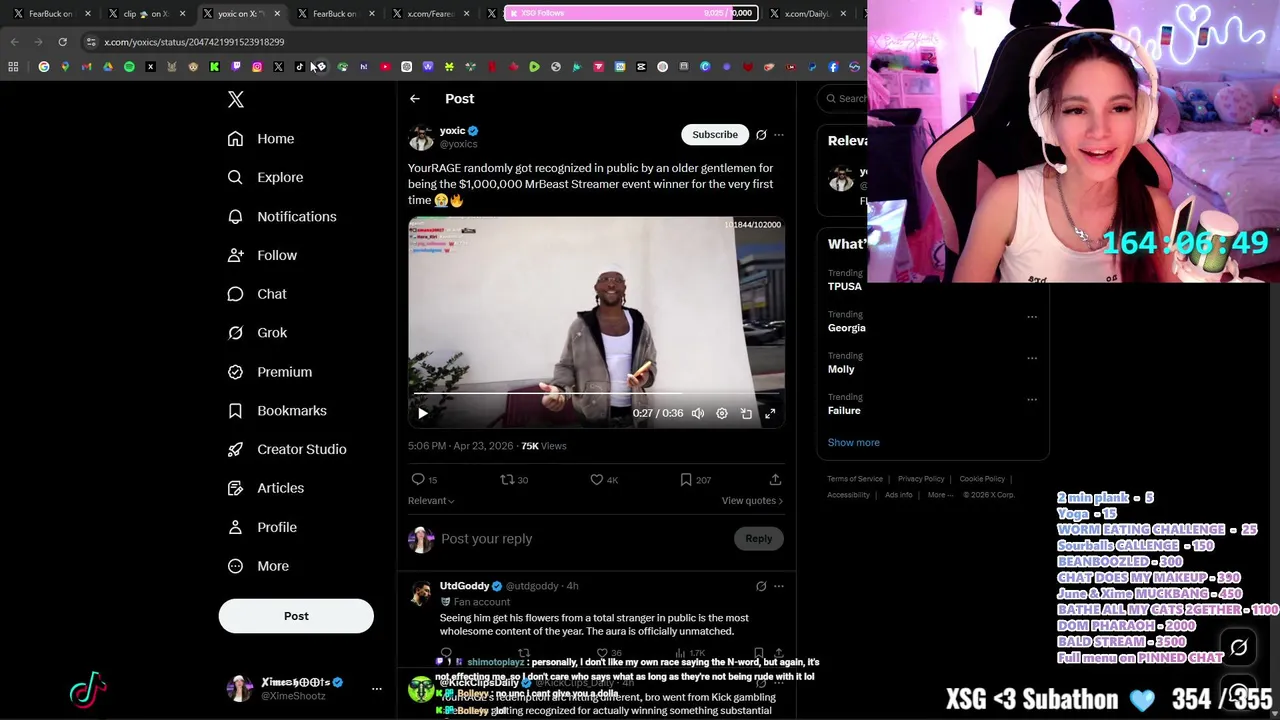
Task: Open Privacy Policy footer link
Action: pyautogui.click(x=921, y=479)
